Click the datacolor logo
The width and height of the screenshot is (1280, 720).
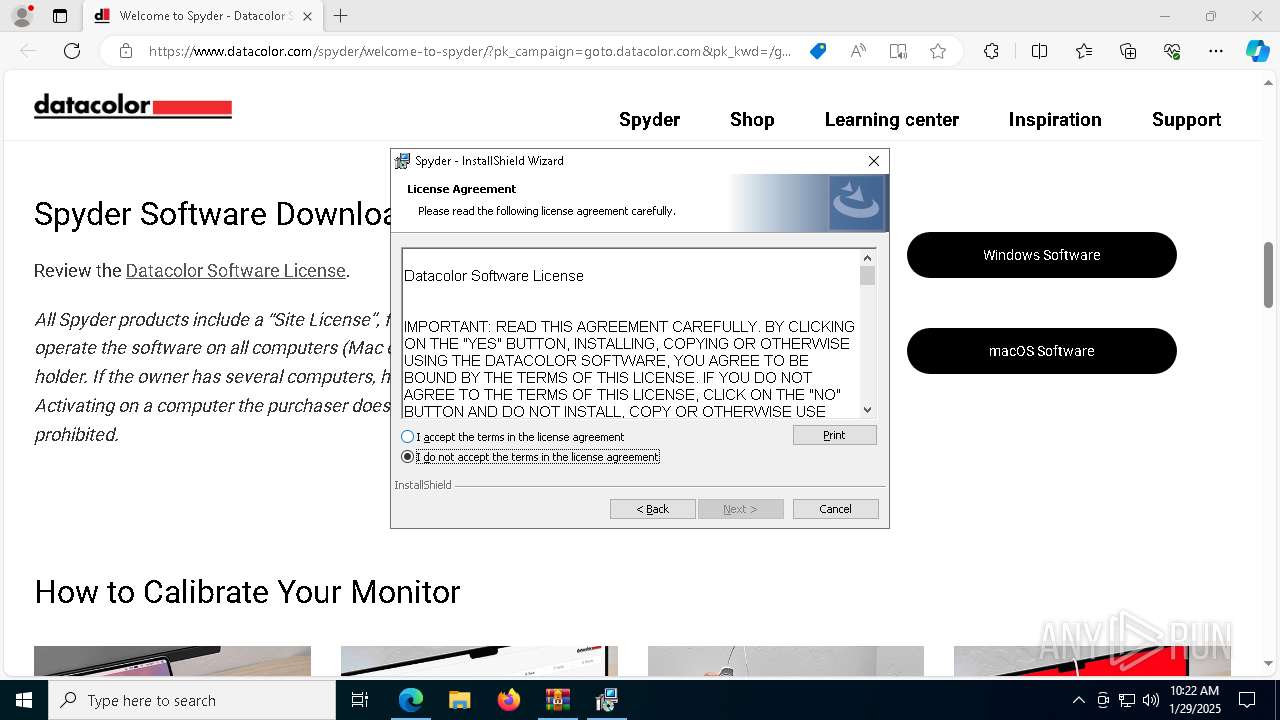133,106
